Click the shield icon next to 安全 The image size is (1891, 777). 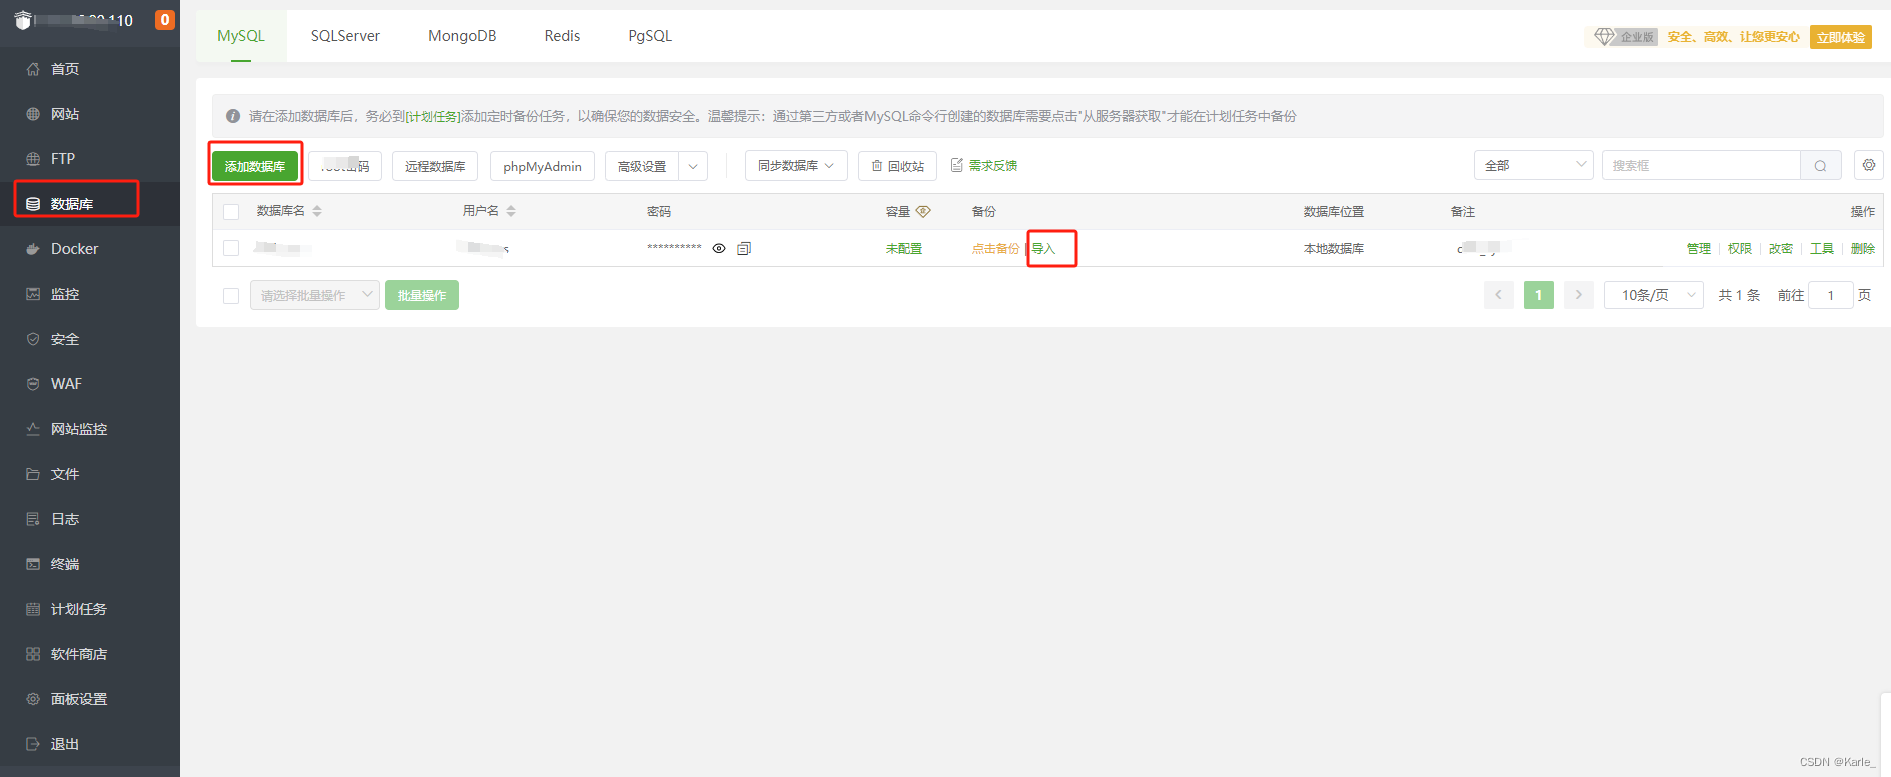(33, 339)
